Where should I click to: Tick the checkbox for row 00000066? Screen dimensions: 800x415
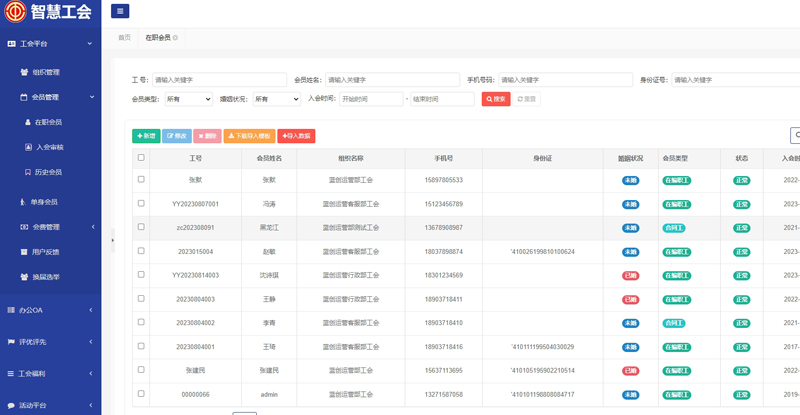coord(141,394)
